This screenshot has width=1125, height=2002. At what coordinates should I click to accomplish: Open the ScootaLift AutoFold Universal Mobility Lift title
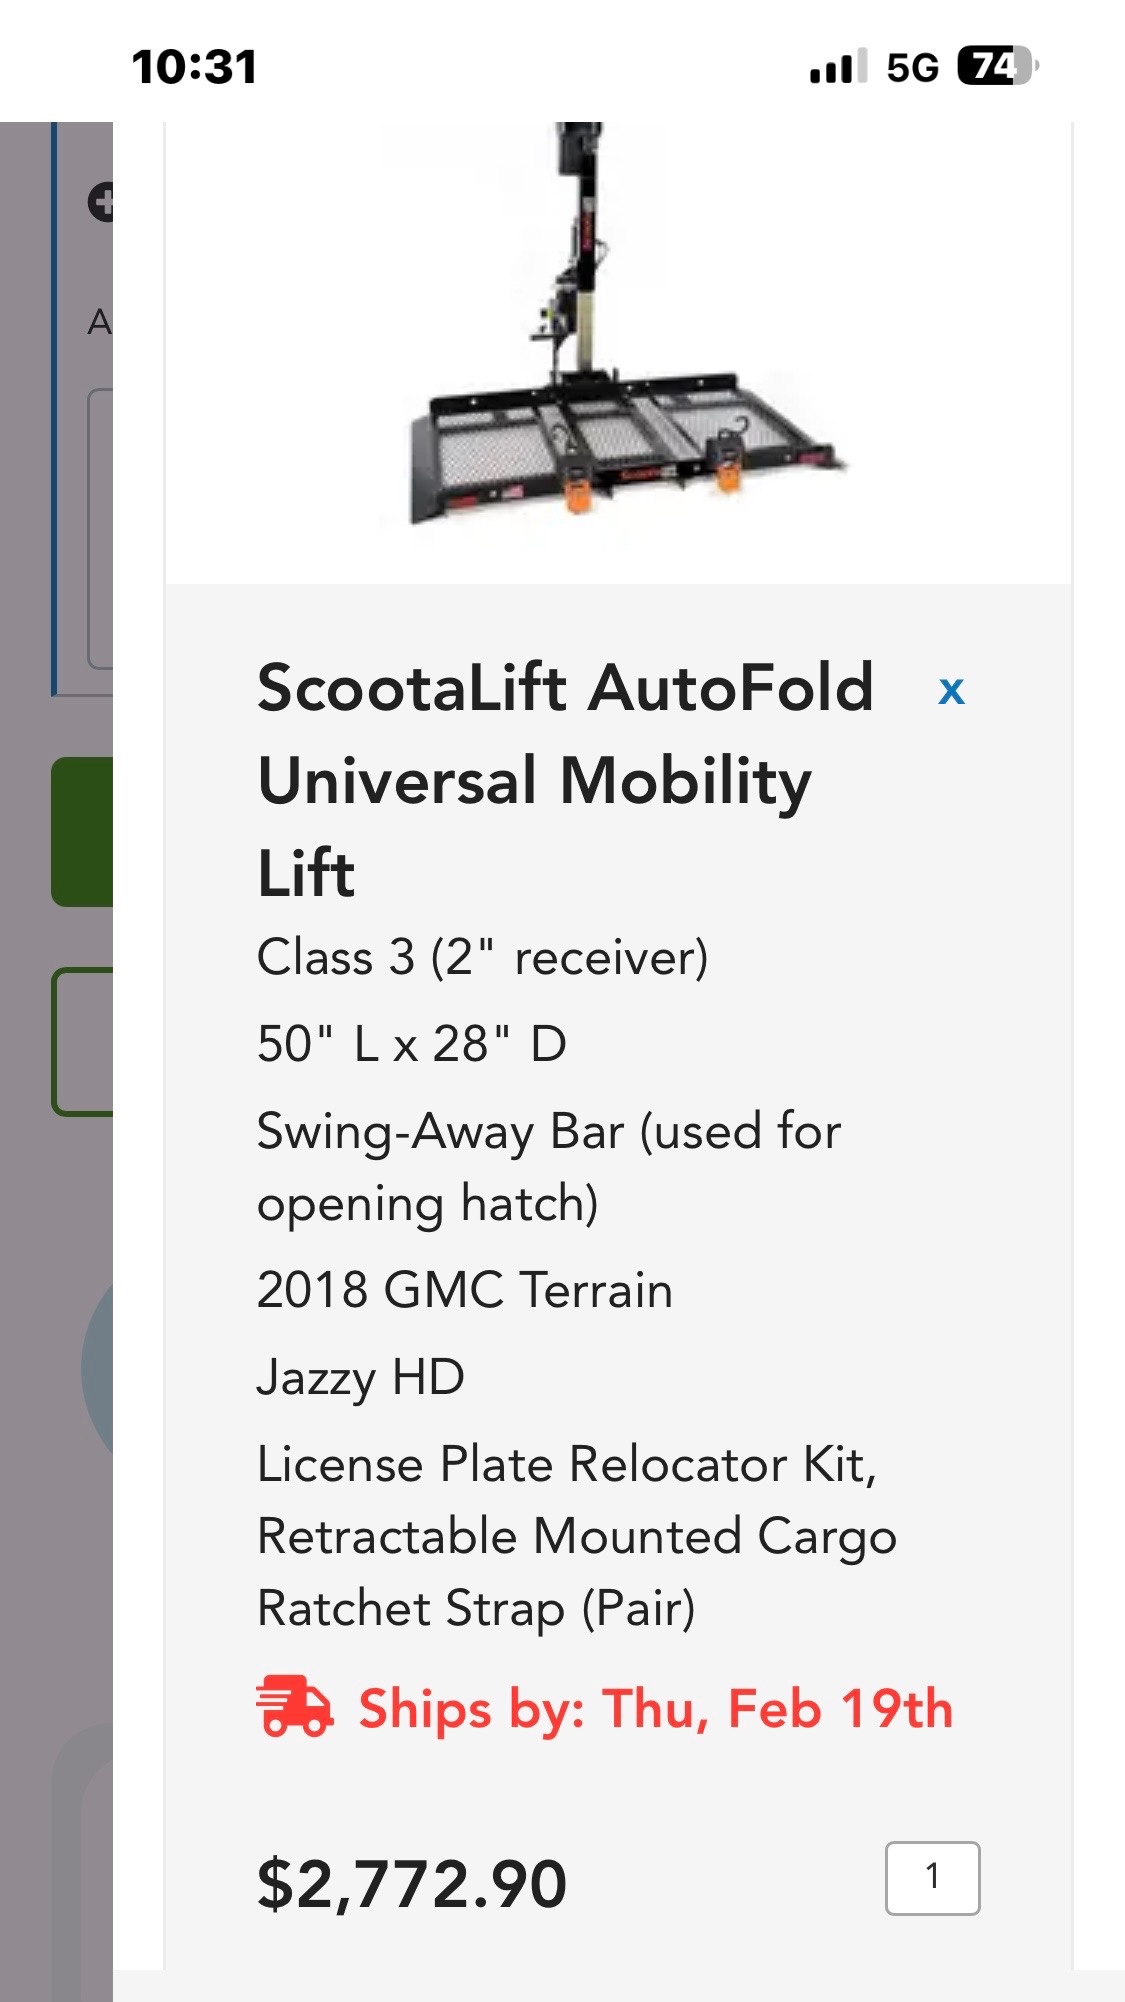[565, 780]
